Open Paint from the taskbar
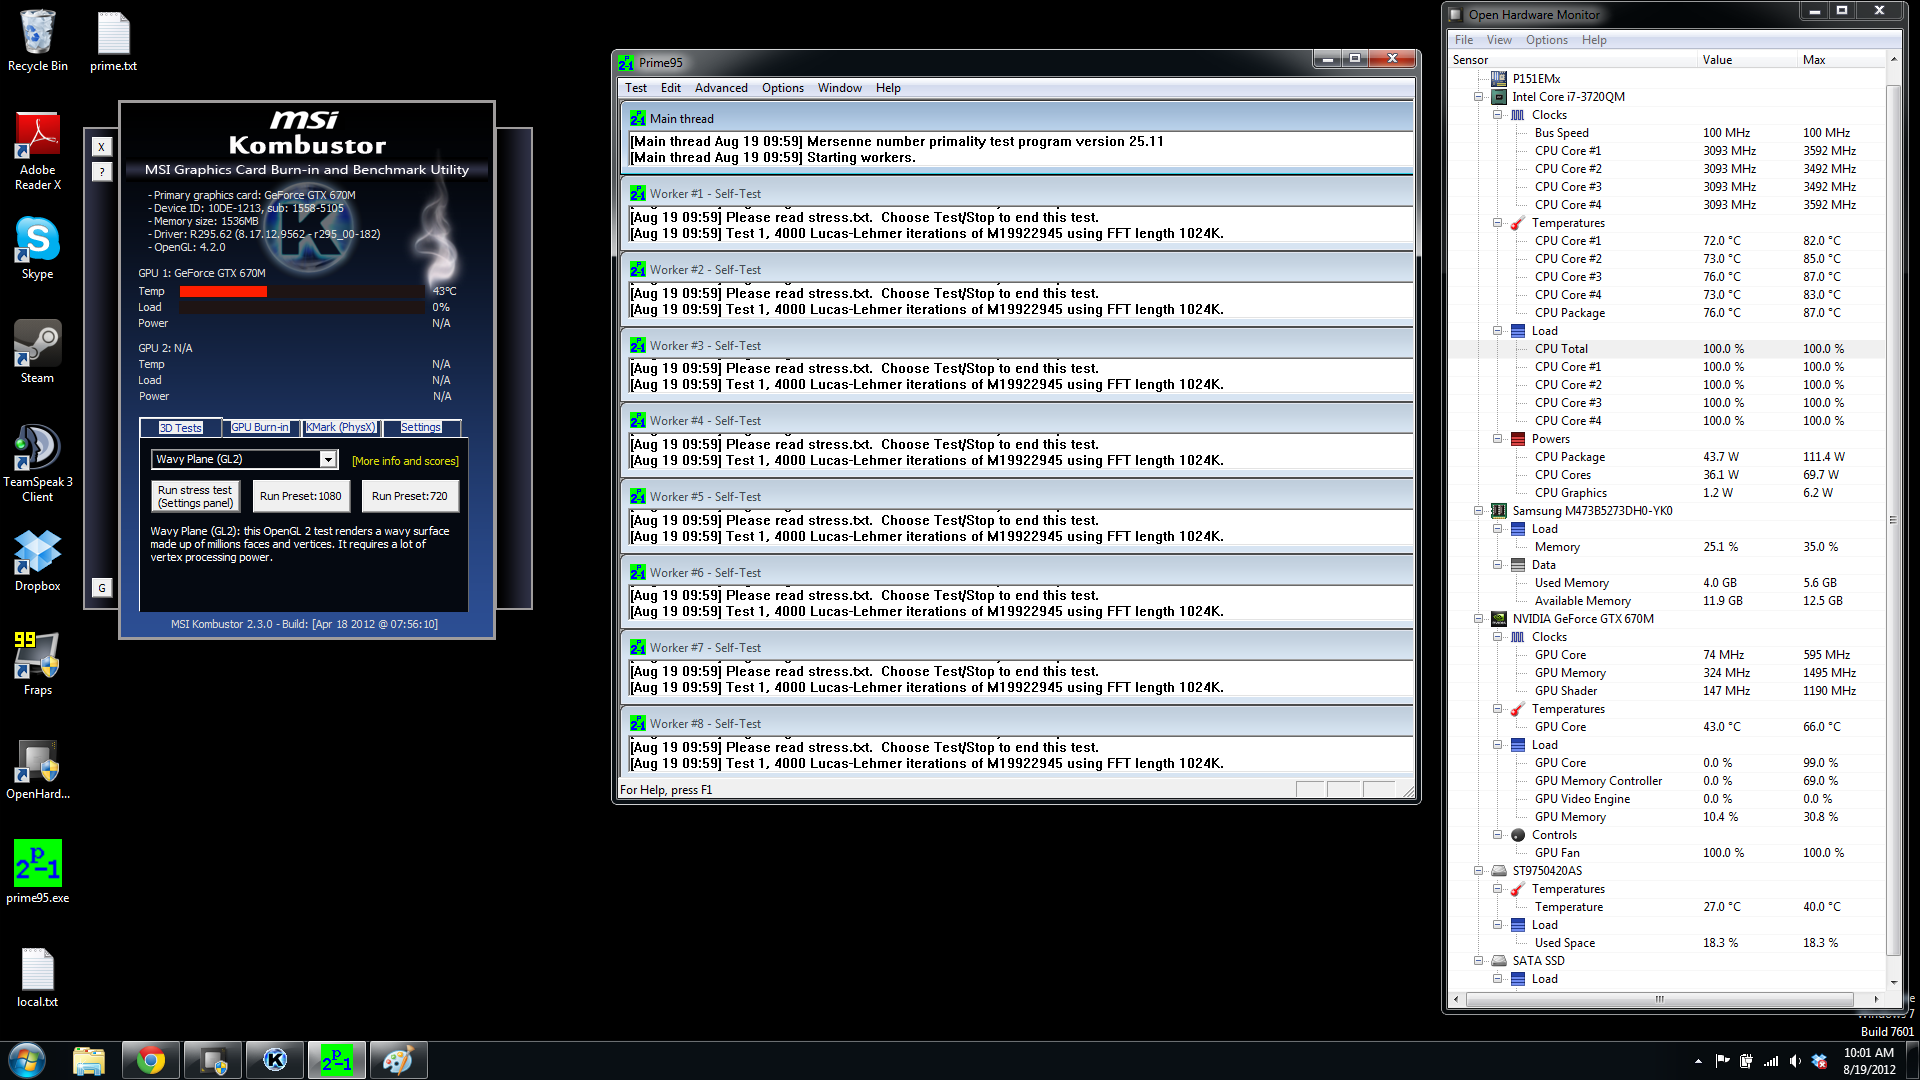Screen dimensions: 1920x1080 [x=399, y=1060]
